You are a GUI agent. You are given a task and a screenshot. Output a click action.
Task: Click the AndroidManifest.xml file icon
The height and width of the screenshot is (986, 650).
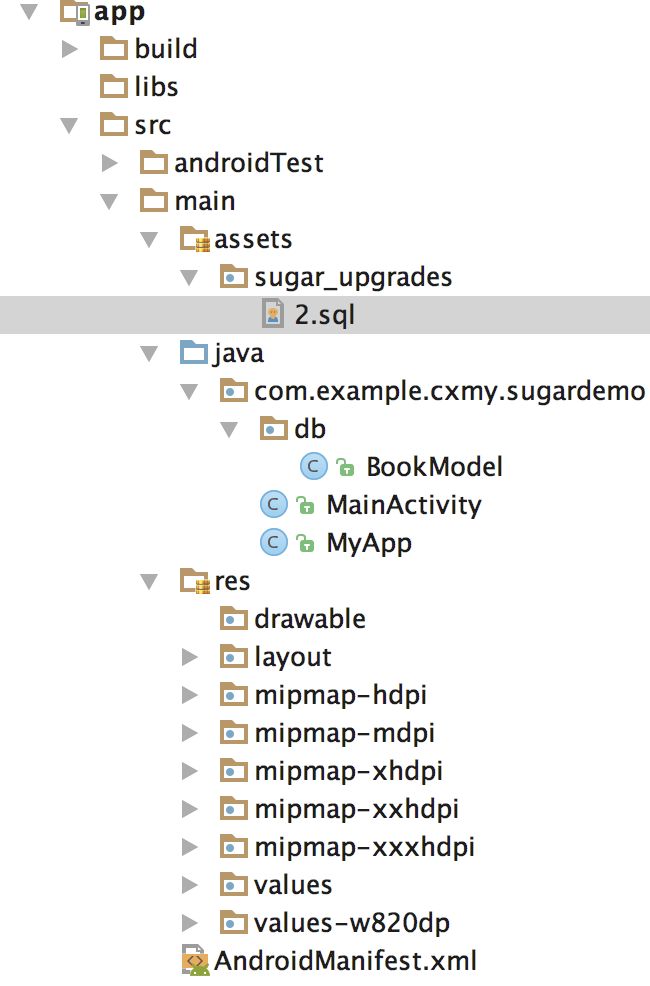[x=196, y=960]
